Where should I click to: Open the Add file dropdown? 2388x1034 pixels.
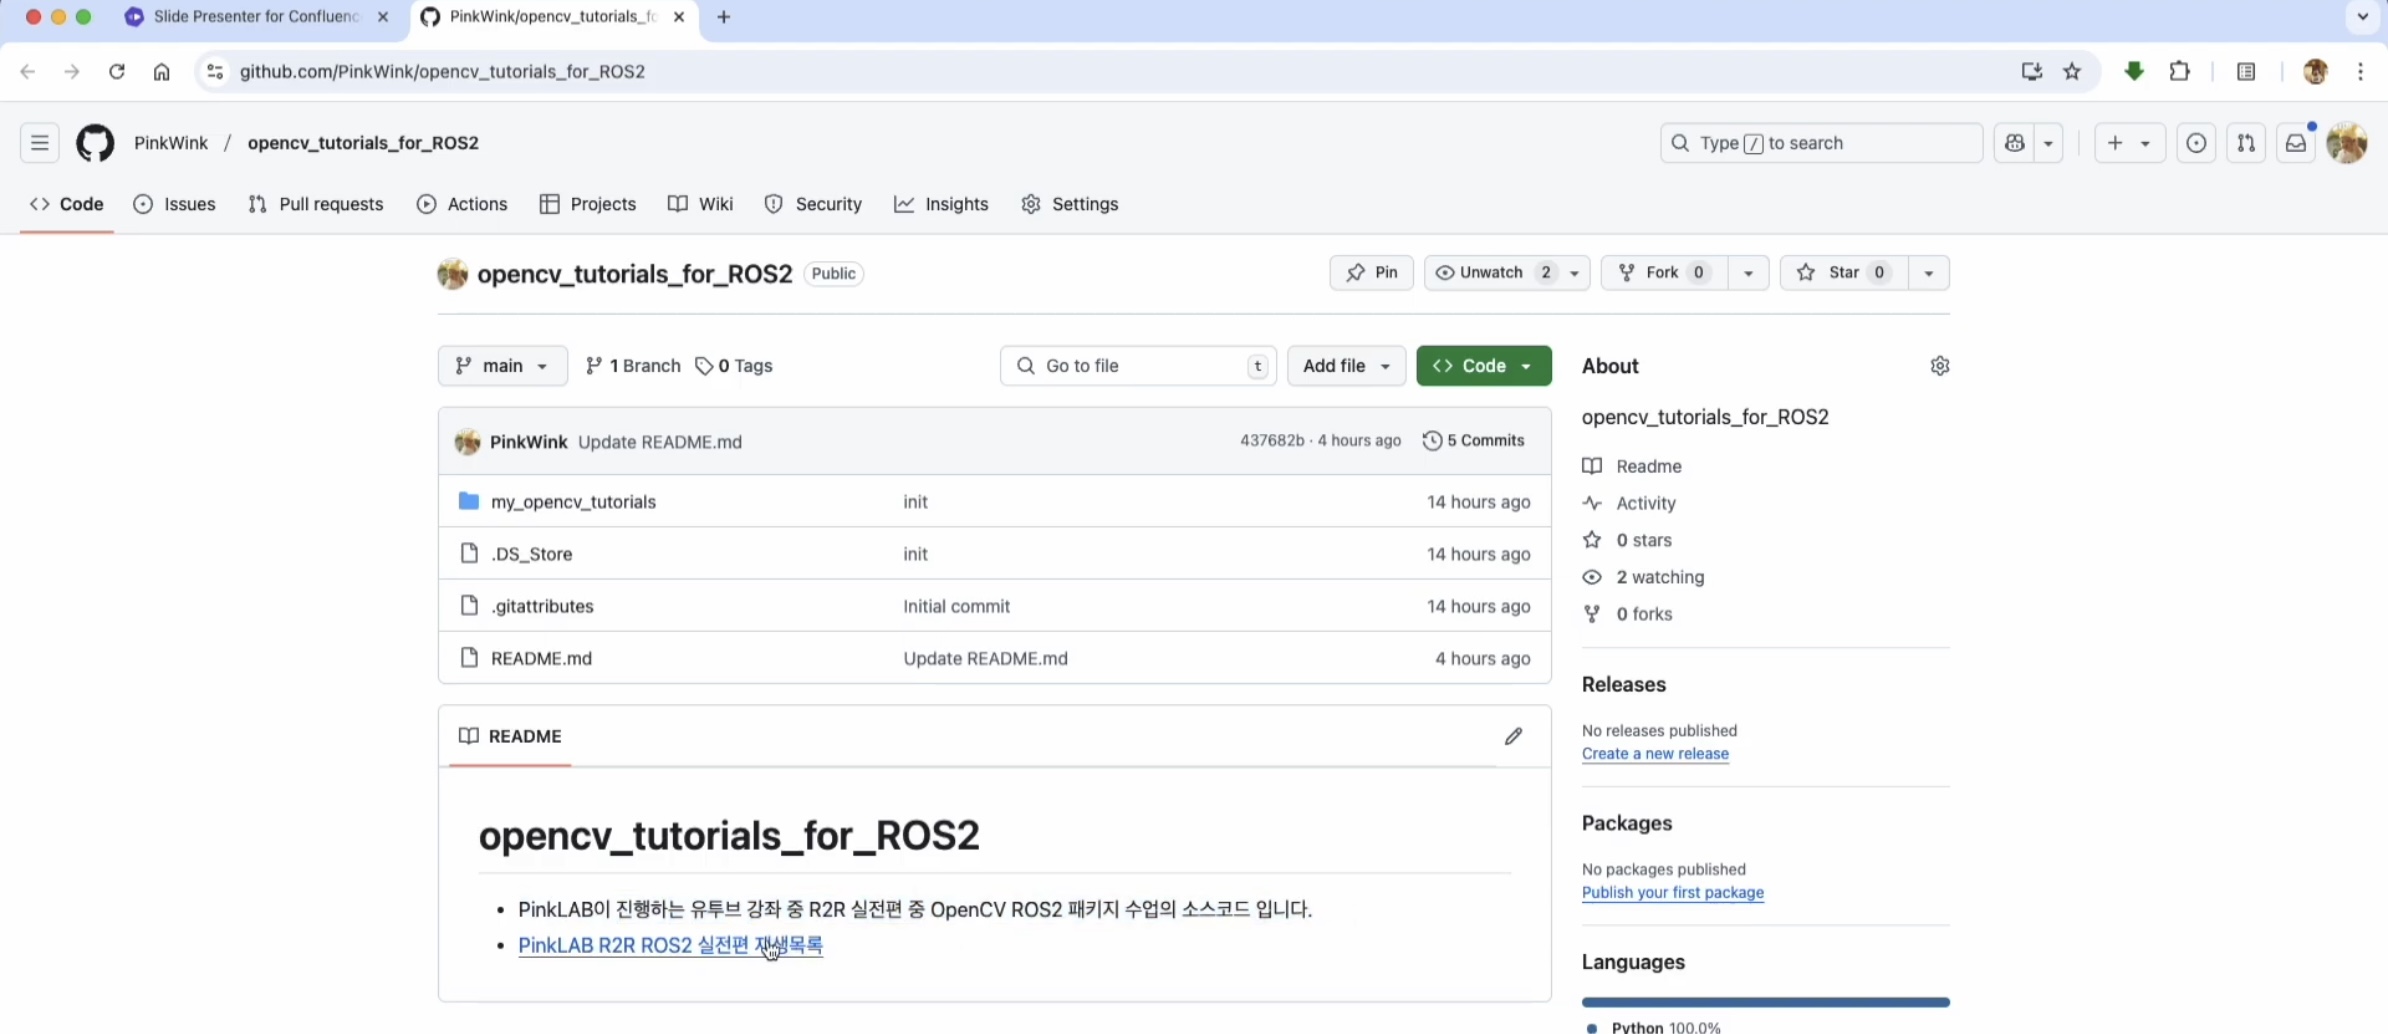1346,366
